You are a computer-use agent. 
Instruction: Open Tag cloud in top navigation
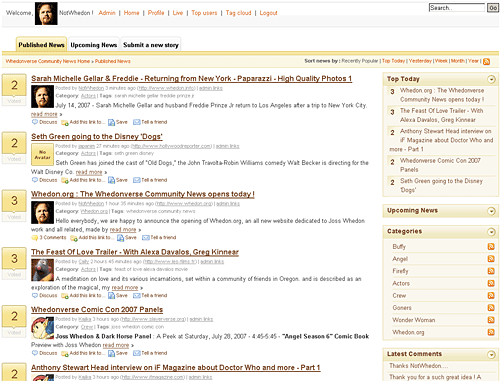point(238,13)
